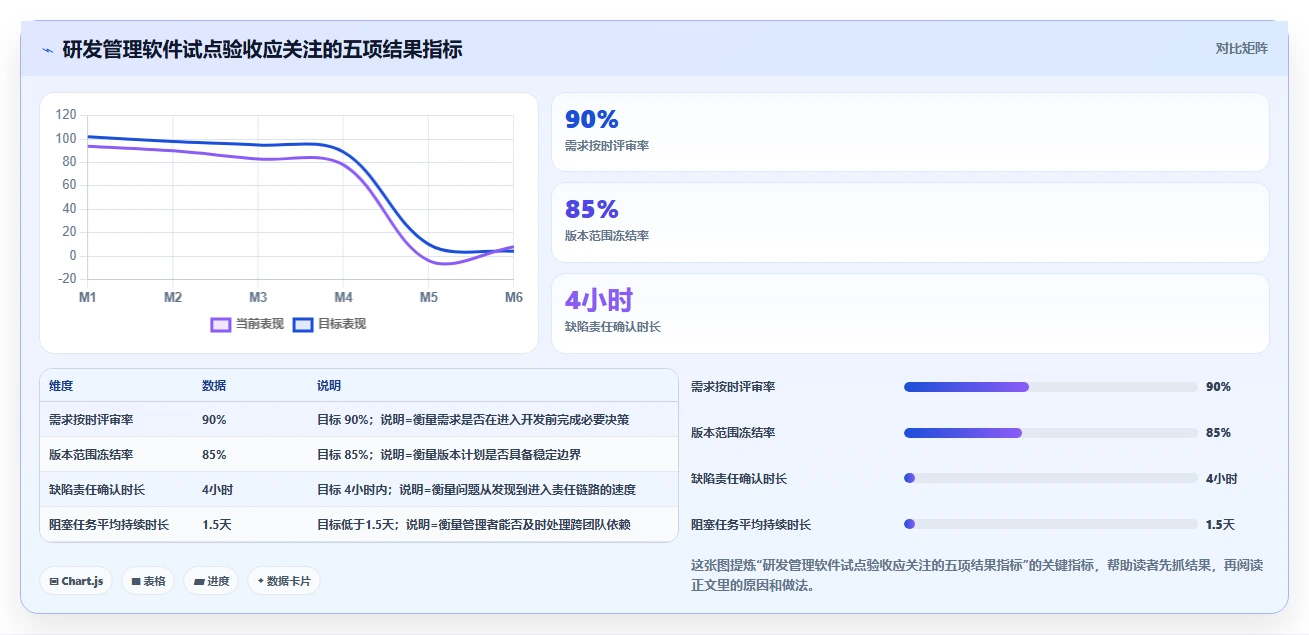Click the 需求按时评审率 progress bar
Image resolution: width=1309 pixels, height=635 pixels.
pos(1050,387)
